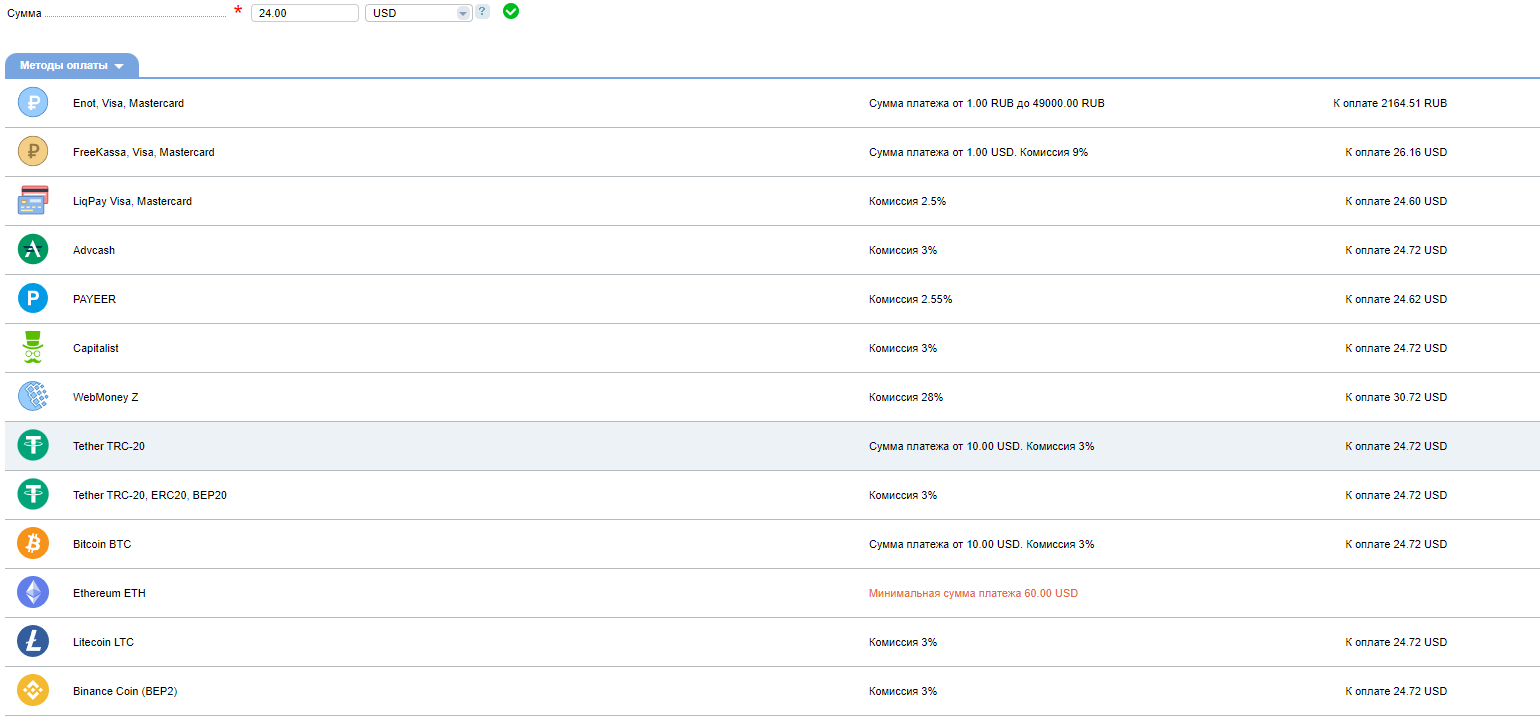
Task: Click 'К оплате 24.62 USD' amount
Action: point(1396,299)
